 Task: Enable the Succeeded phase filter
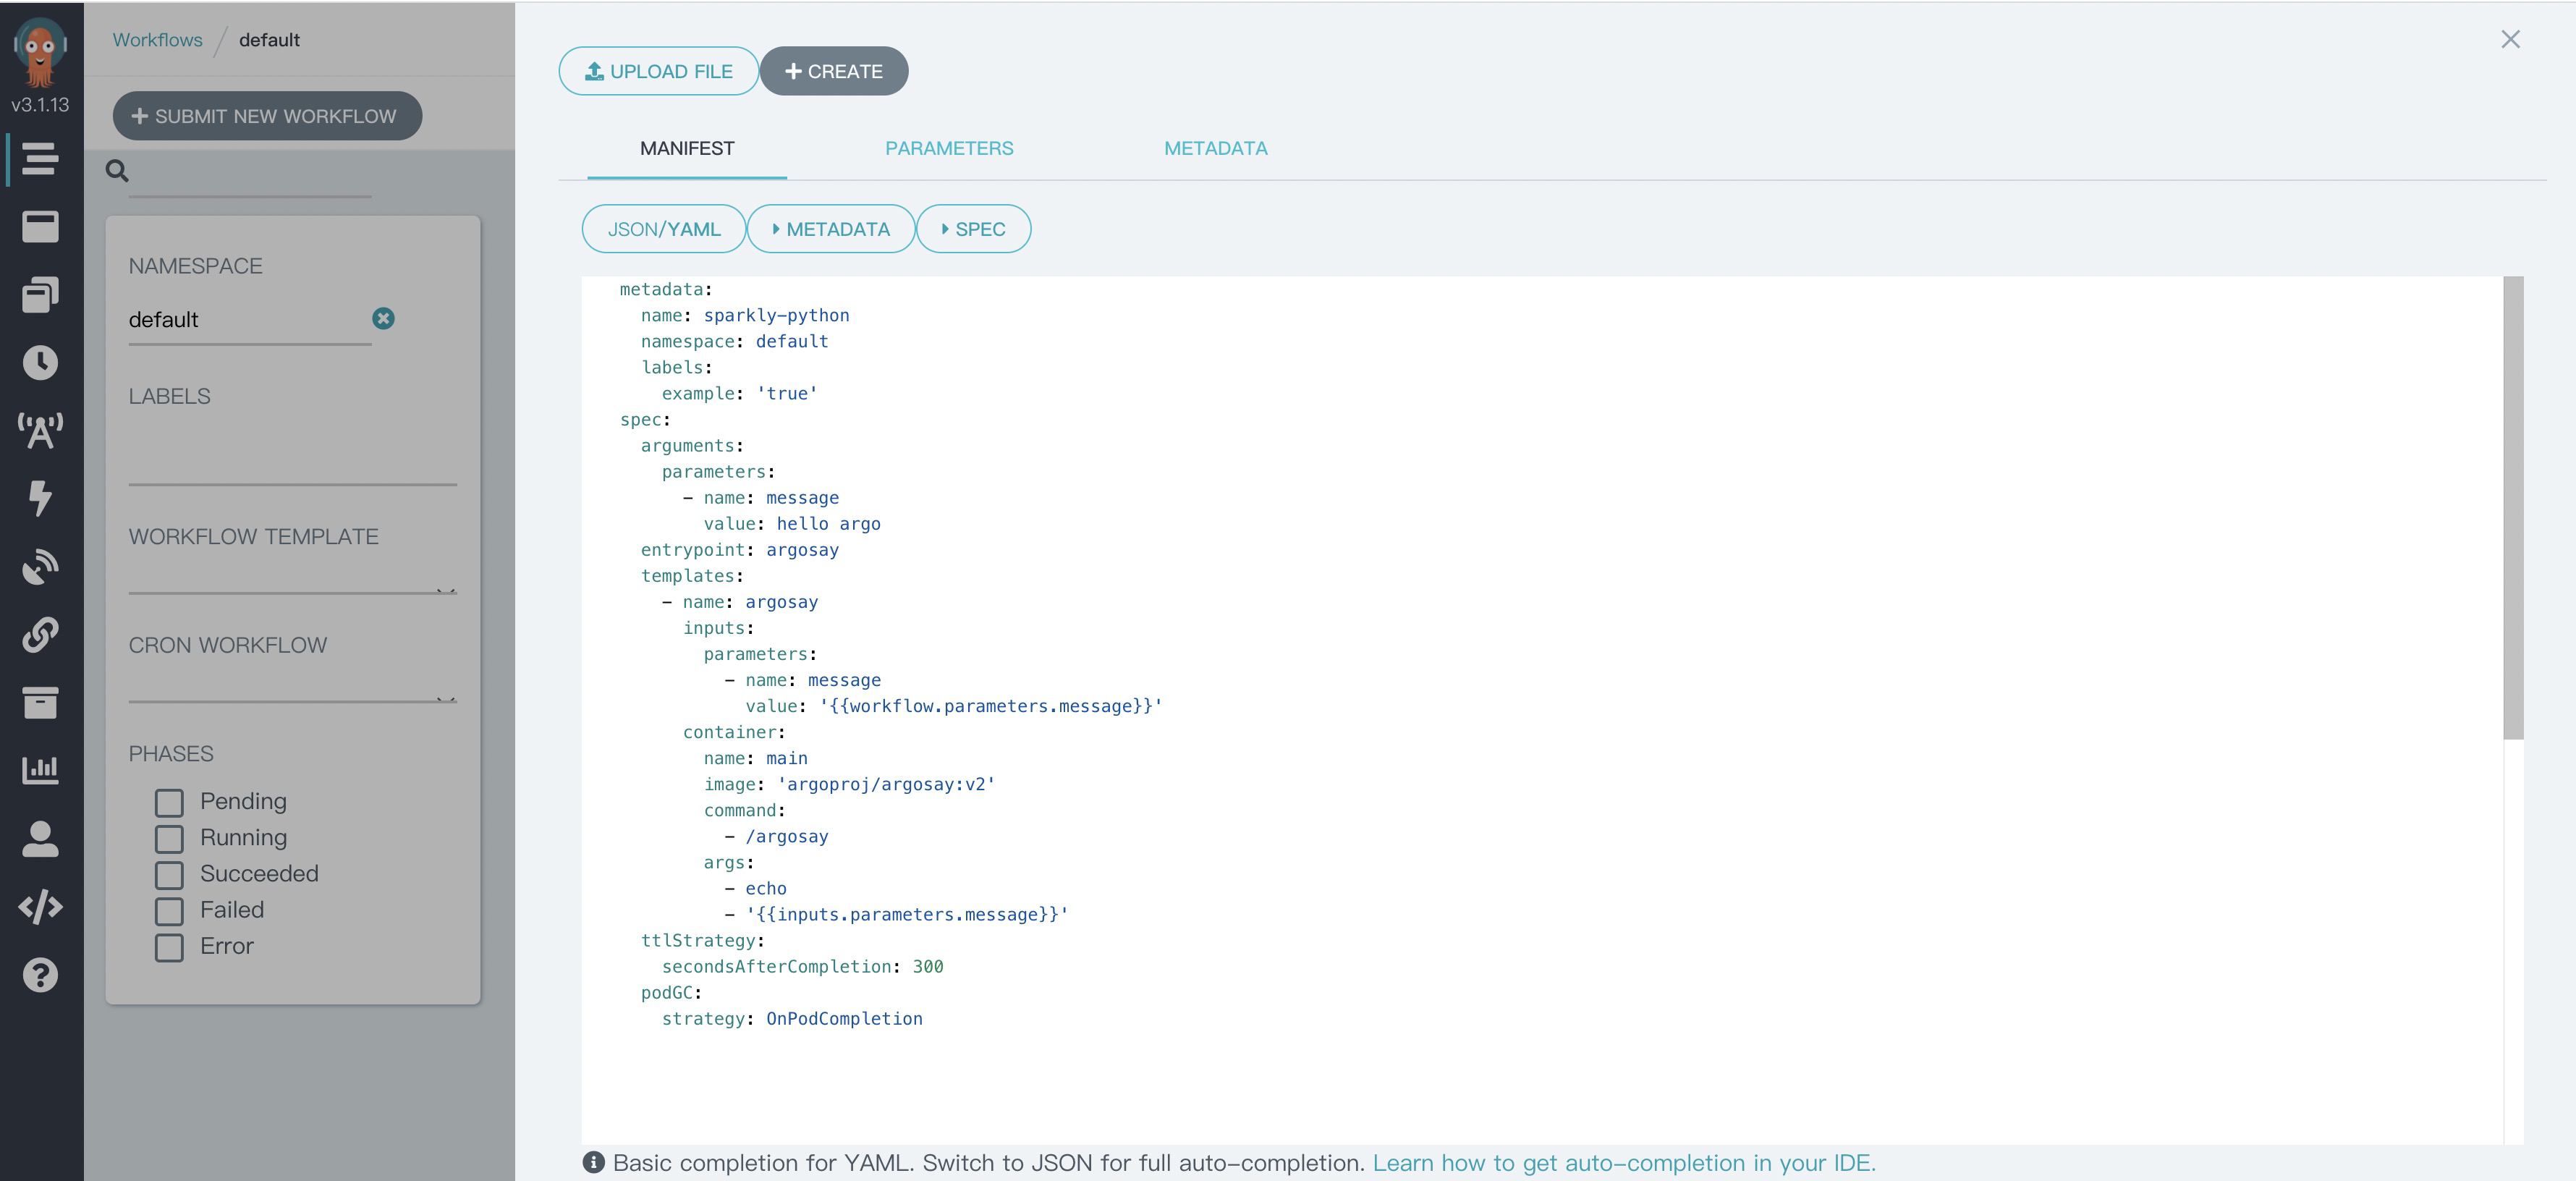click(169, 875)
